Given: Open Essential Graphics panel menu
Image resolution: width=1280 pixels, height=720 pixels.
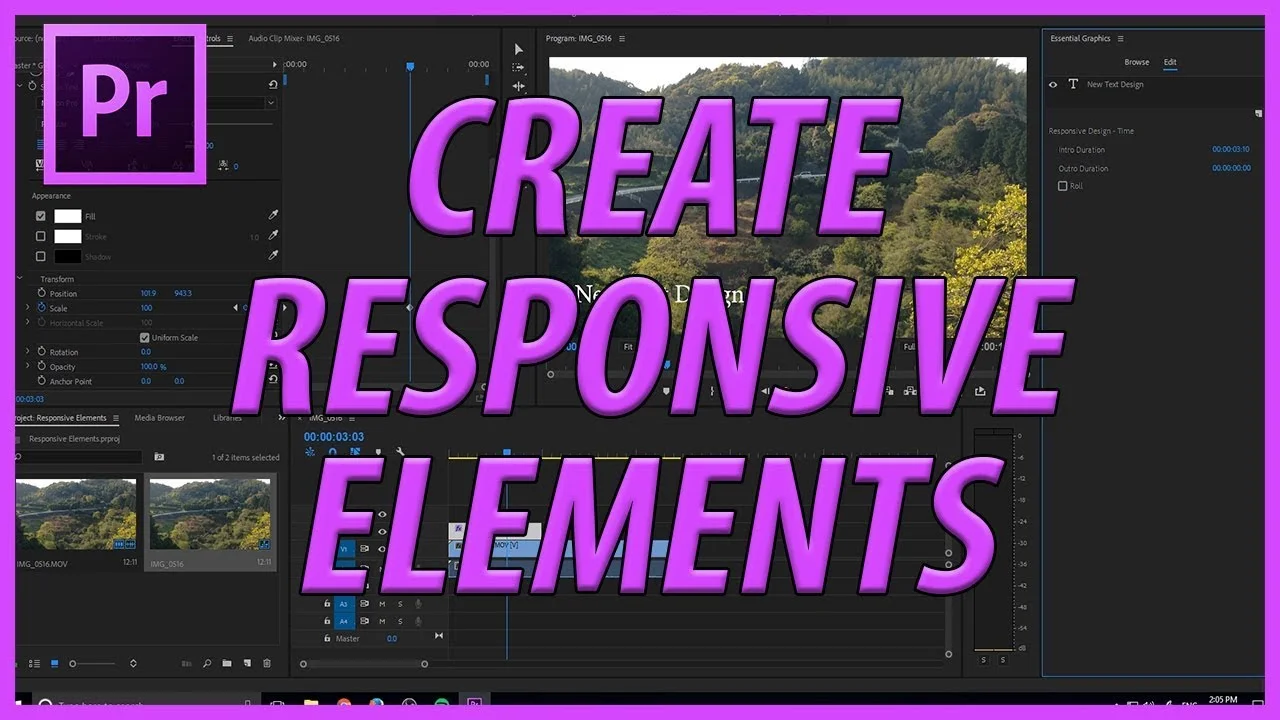Looking at the screenshot, I should [1121, 39].
